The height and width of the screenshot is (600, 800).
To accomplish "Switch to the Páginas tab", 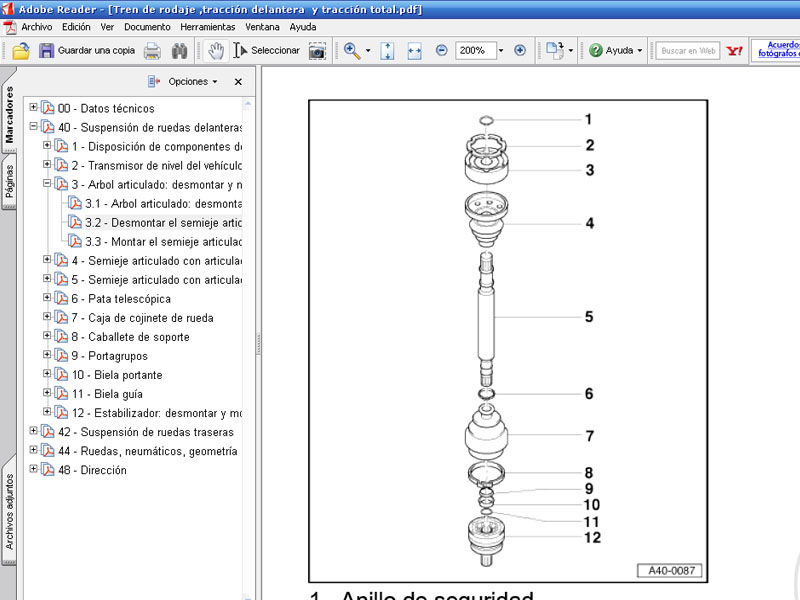I will (9, 181).
